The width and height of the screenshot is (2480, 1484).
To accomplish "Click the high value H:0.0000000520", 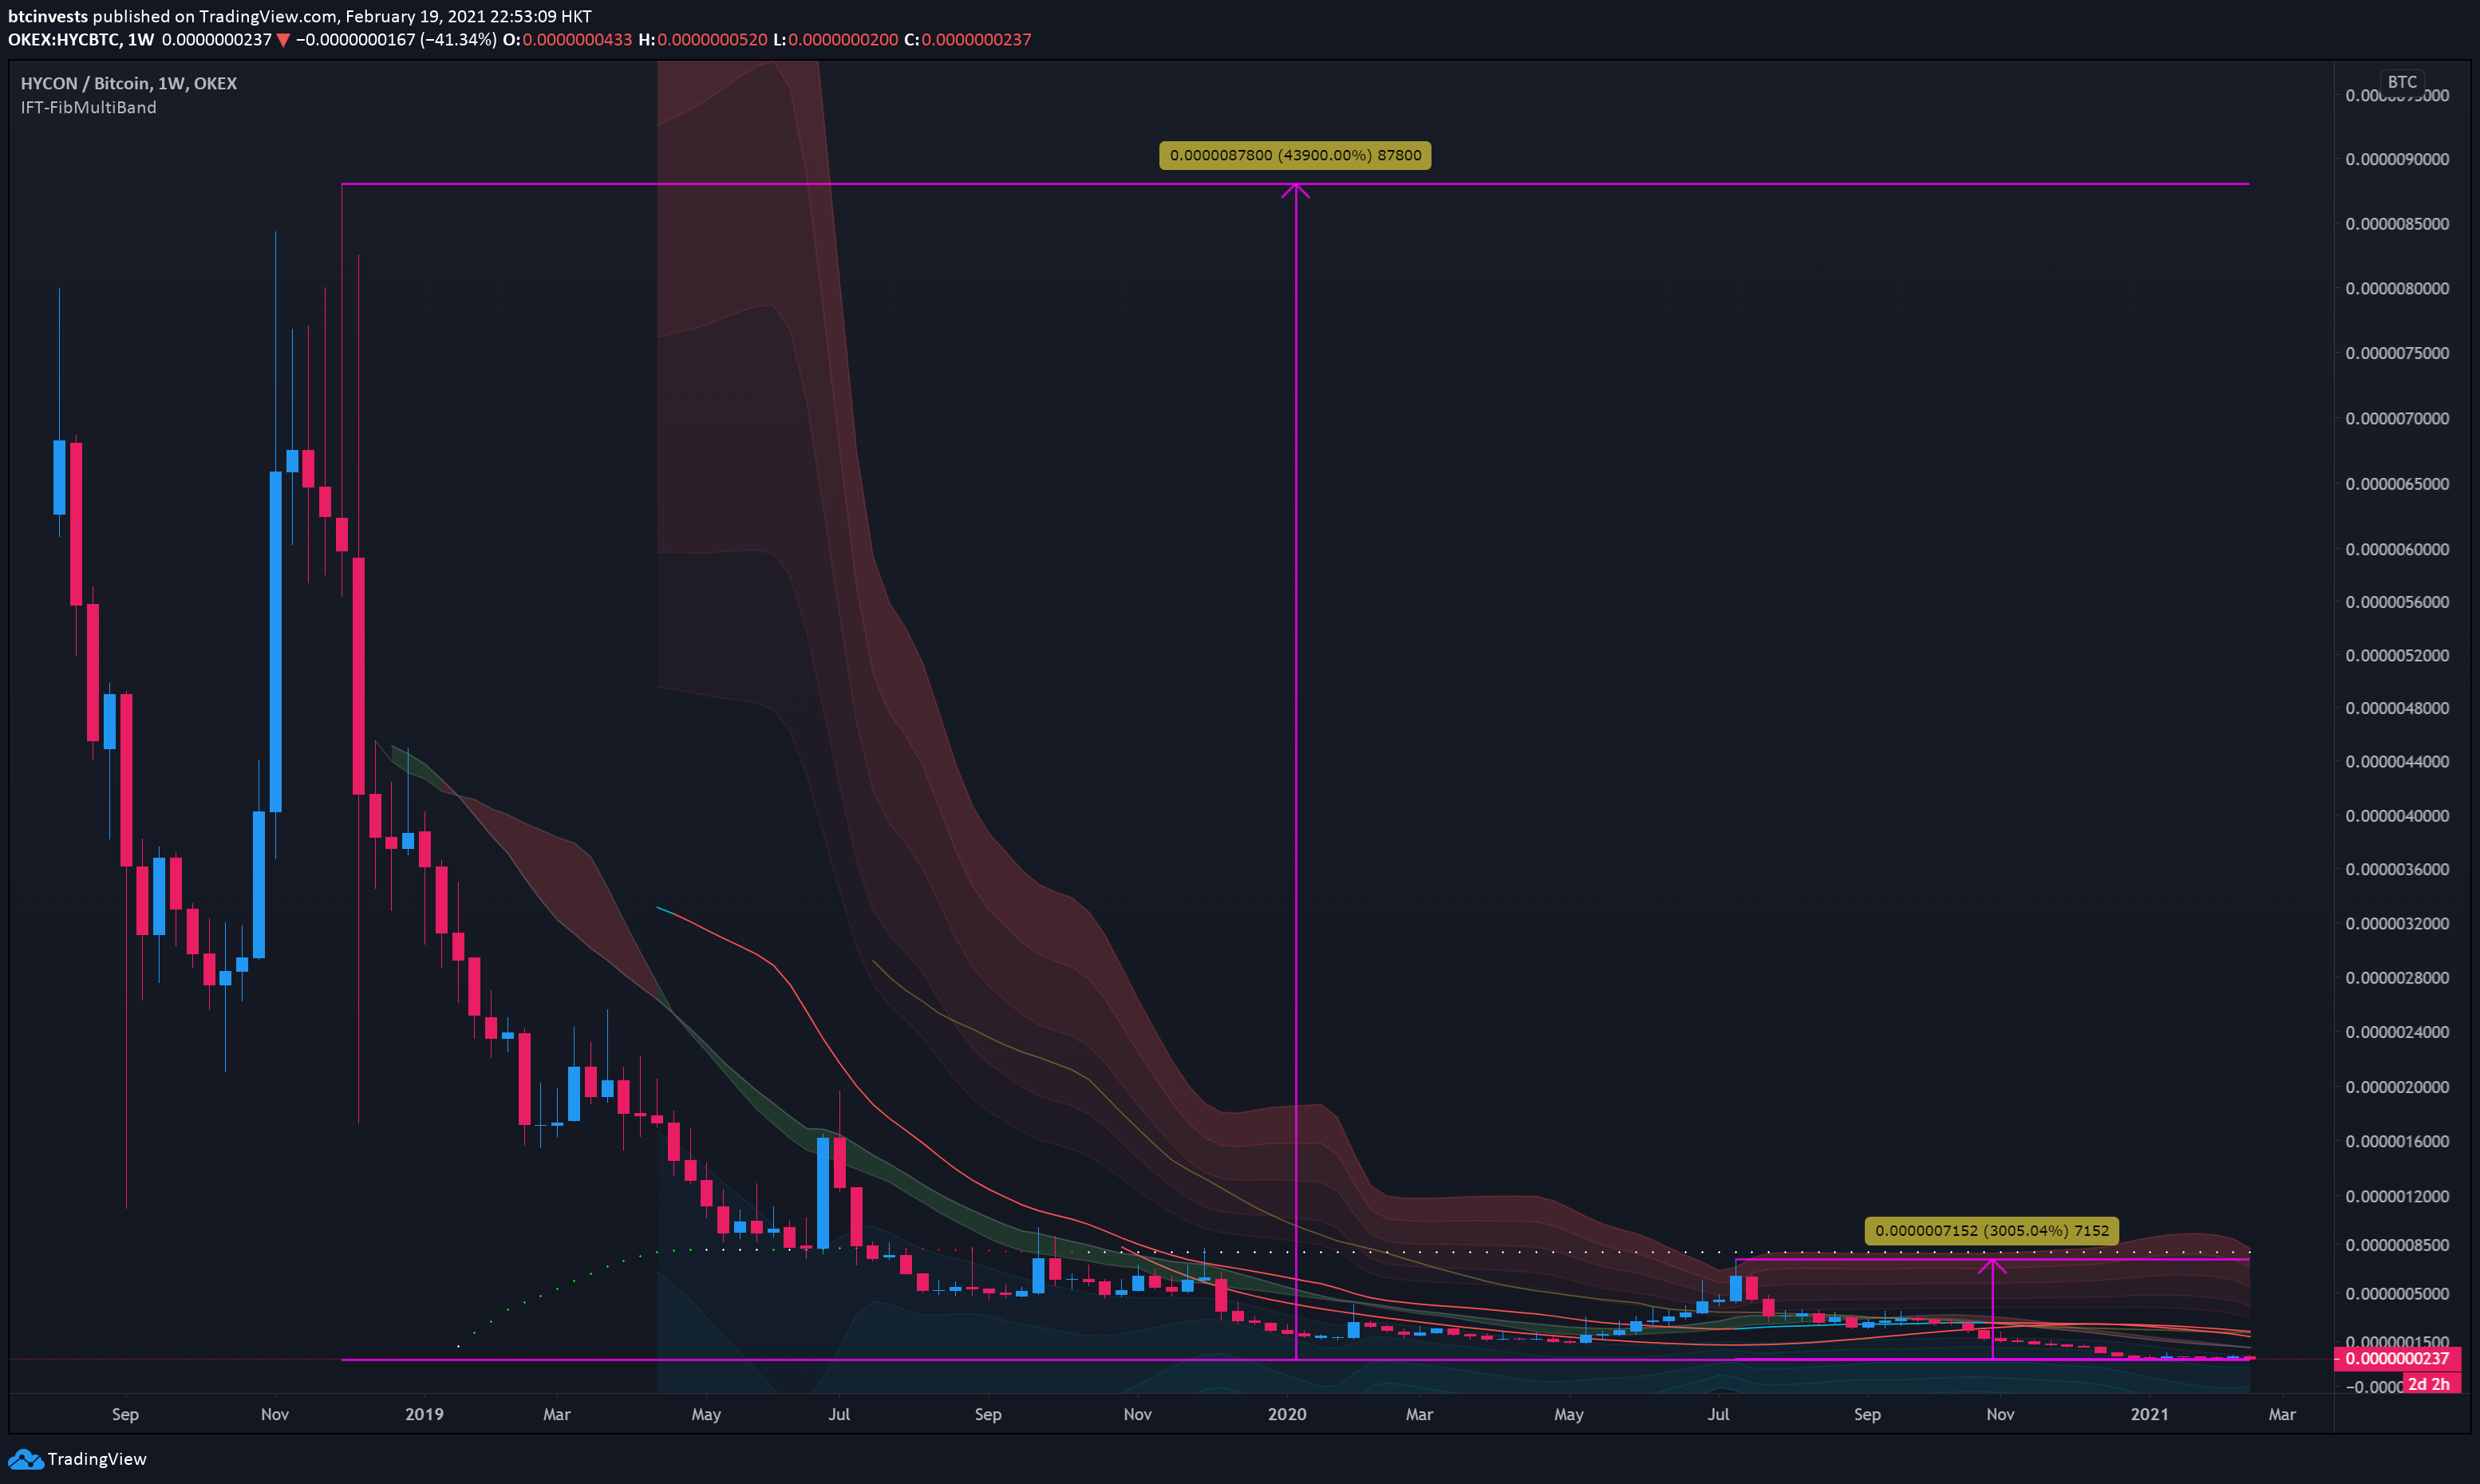I will [703, 40].
